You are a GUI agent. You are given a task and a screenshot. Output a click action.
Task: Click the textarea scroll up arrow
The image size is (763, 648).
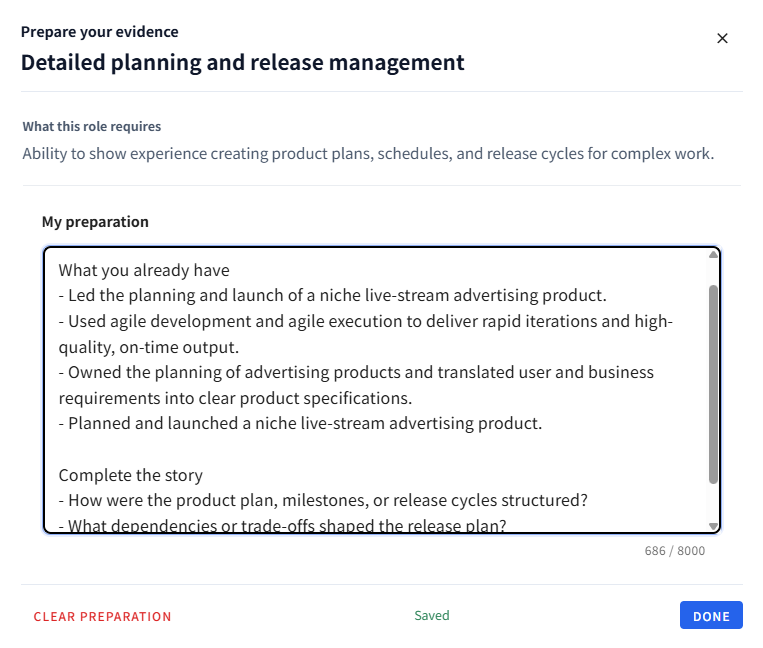pyautogui.click(x=713, y=255)
